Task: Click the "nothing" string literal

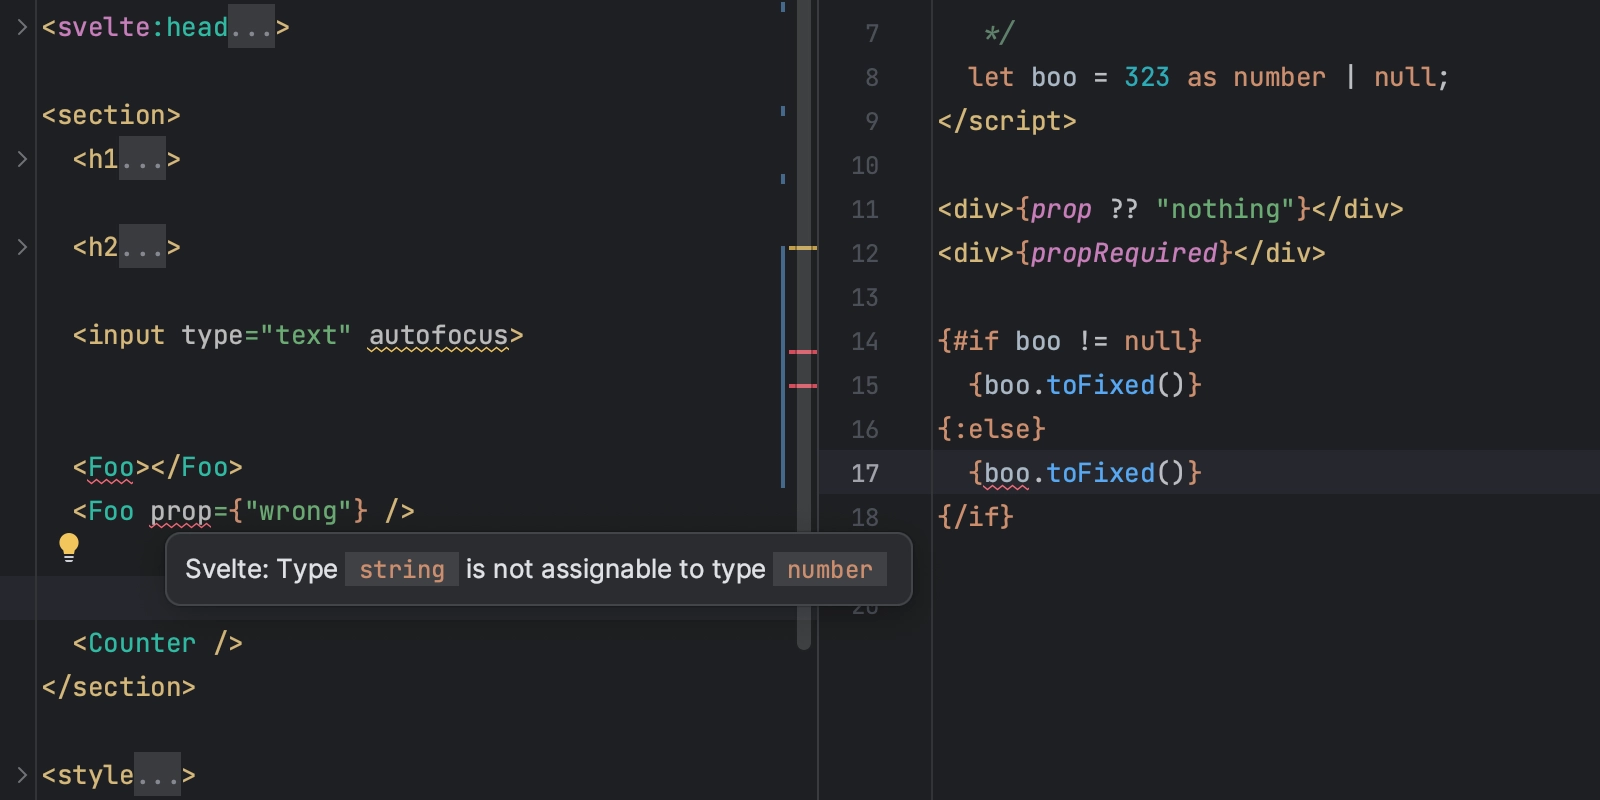Action: pos(1225,209)
